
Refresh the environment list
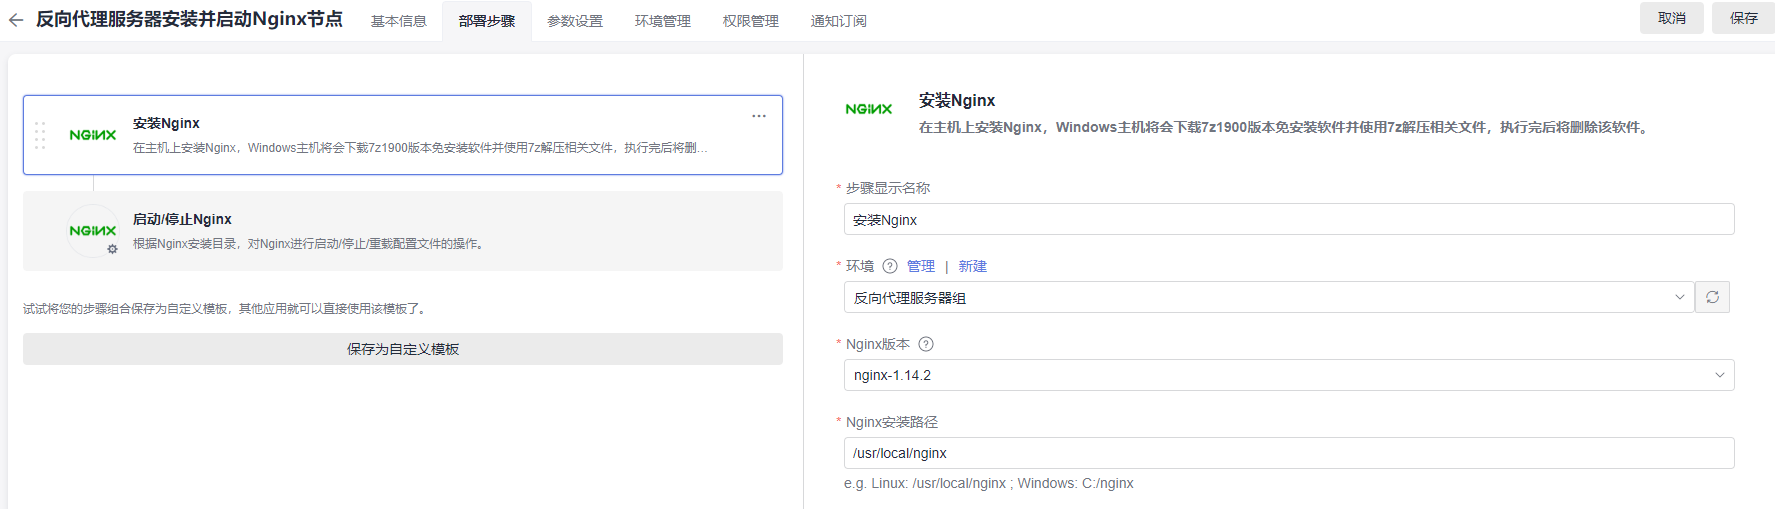click(x=1712, y=297)
